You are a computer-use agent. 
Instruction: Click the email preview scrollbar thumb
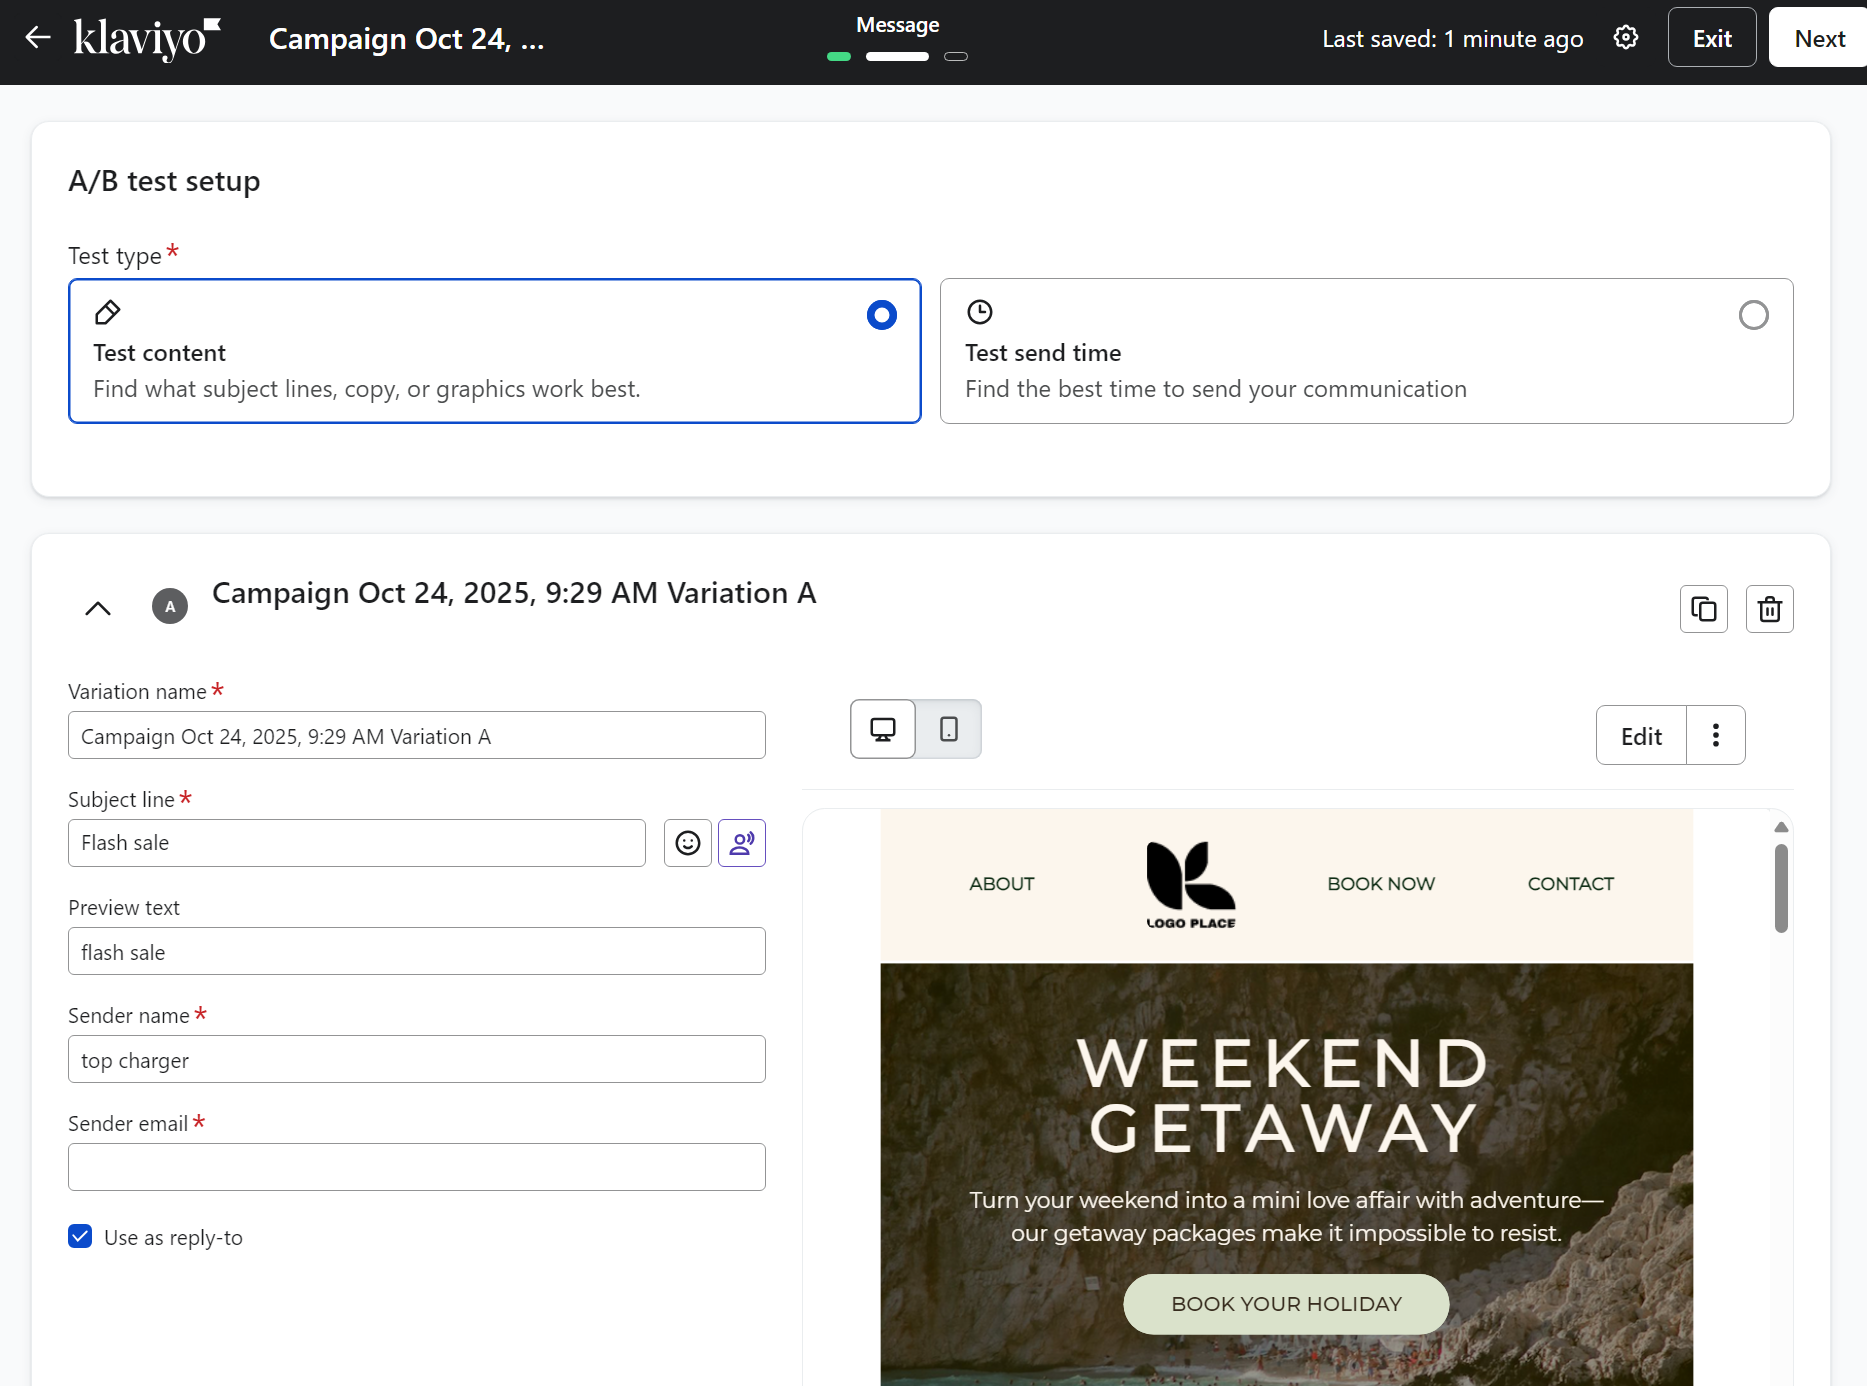[x=1780, y=888]
